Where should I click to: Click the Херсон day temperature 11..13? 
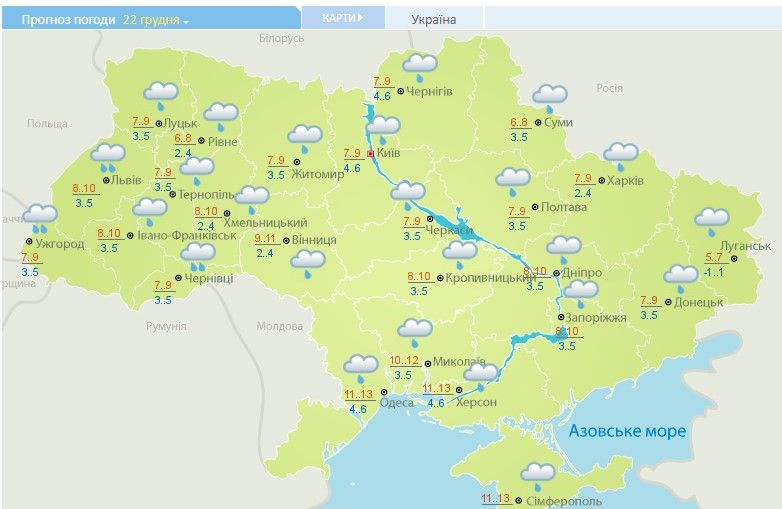tap(436, 388)
